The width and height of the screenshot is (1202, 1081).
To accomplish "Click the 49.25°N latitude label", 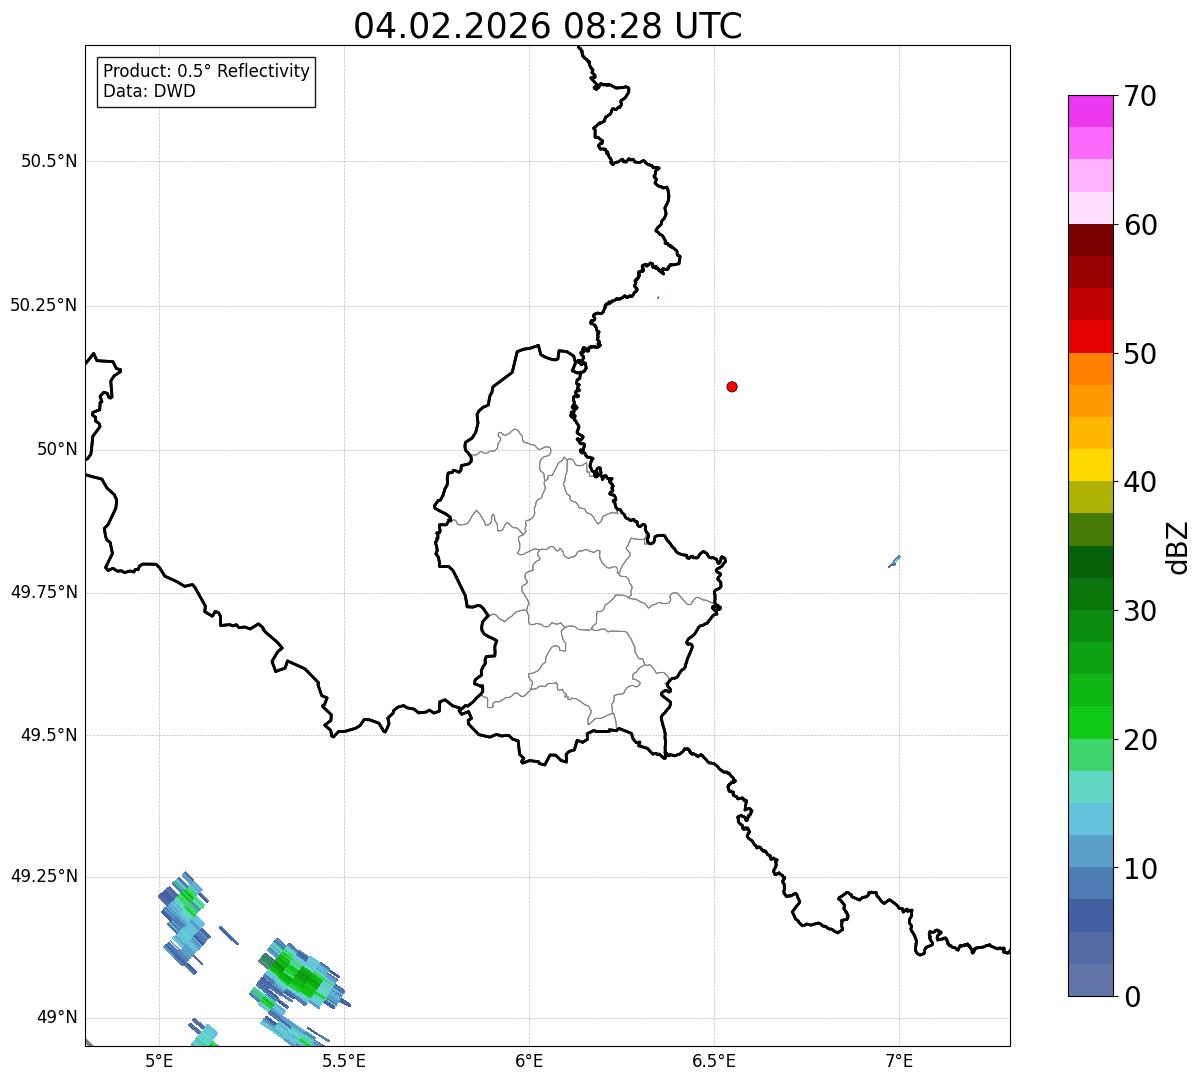I will point(43,876).
